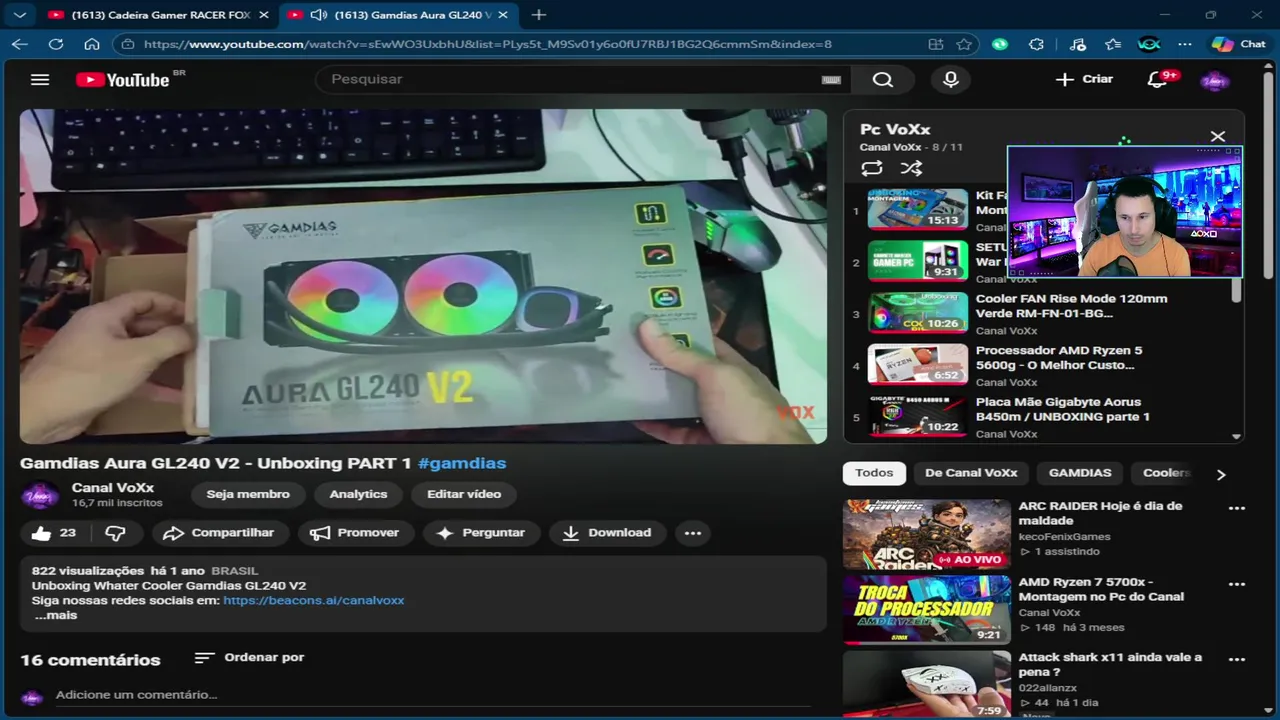
Task: Toggle playlist loop
Action: pos(872,168)
